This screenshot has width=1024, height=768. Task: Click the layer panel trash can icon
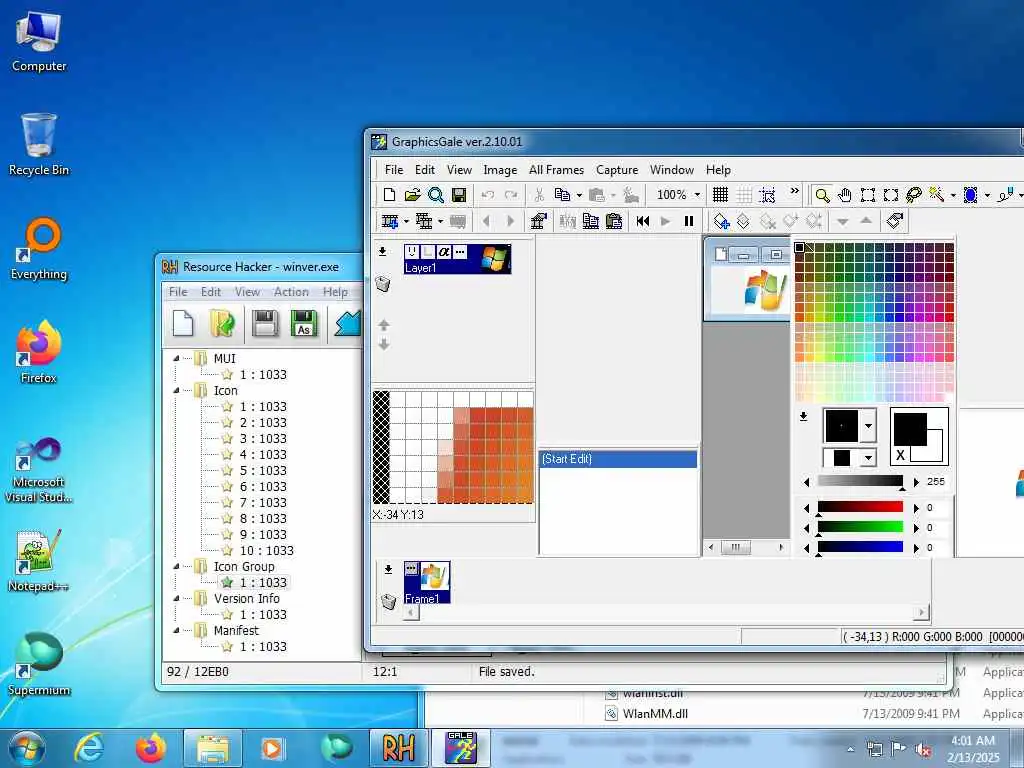(383, 283)
